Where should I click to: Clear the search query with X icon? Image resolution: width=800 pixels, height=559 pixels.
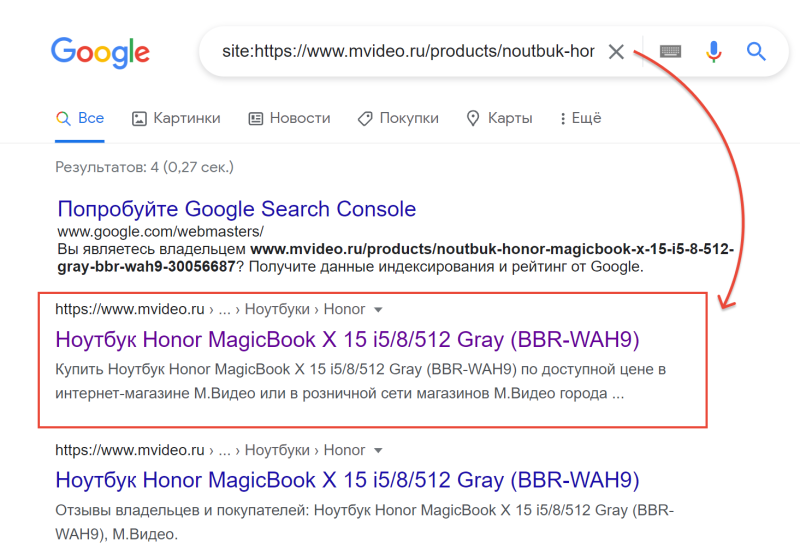[616, 52]
